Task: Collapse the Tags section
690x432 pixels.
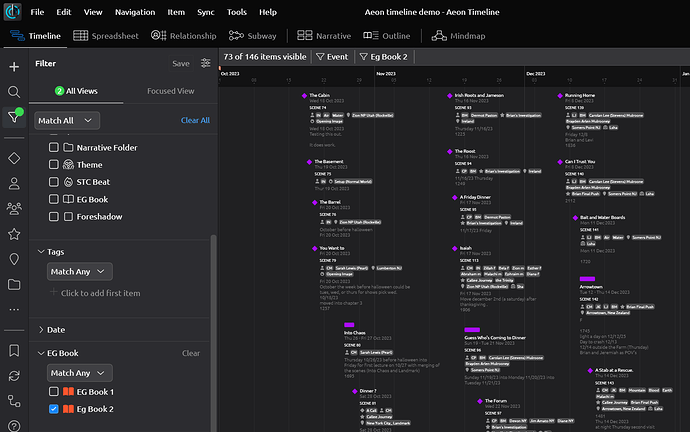Action: click(x=41, y=252)
